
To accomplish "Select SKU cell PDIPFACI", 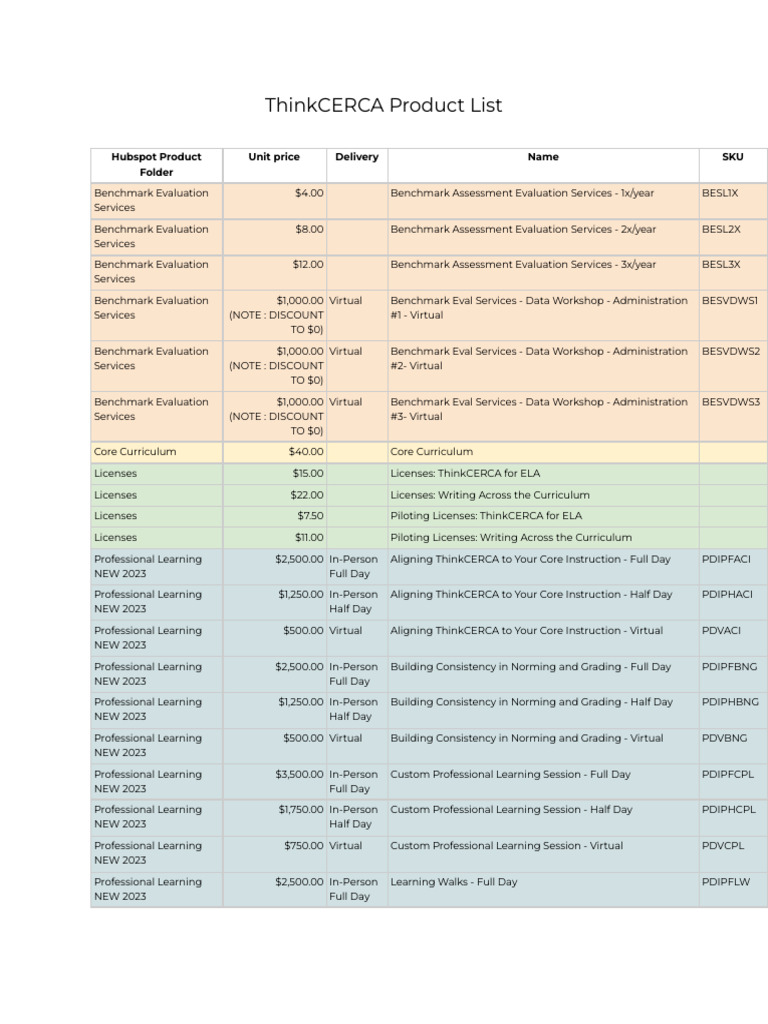I will pos(733,566).
